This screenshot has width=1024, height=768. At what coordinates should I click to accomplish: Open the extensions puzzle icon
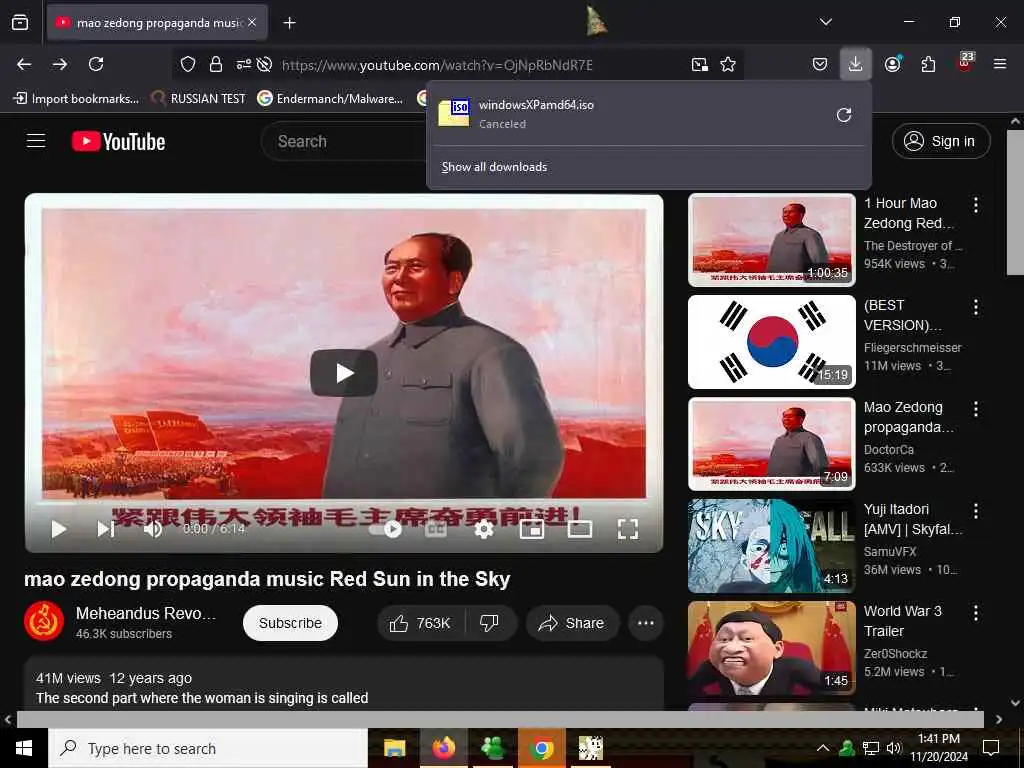pos(928,64)
